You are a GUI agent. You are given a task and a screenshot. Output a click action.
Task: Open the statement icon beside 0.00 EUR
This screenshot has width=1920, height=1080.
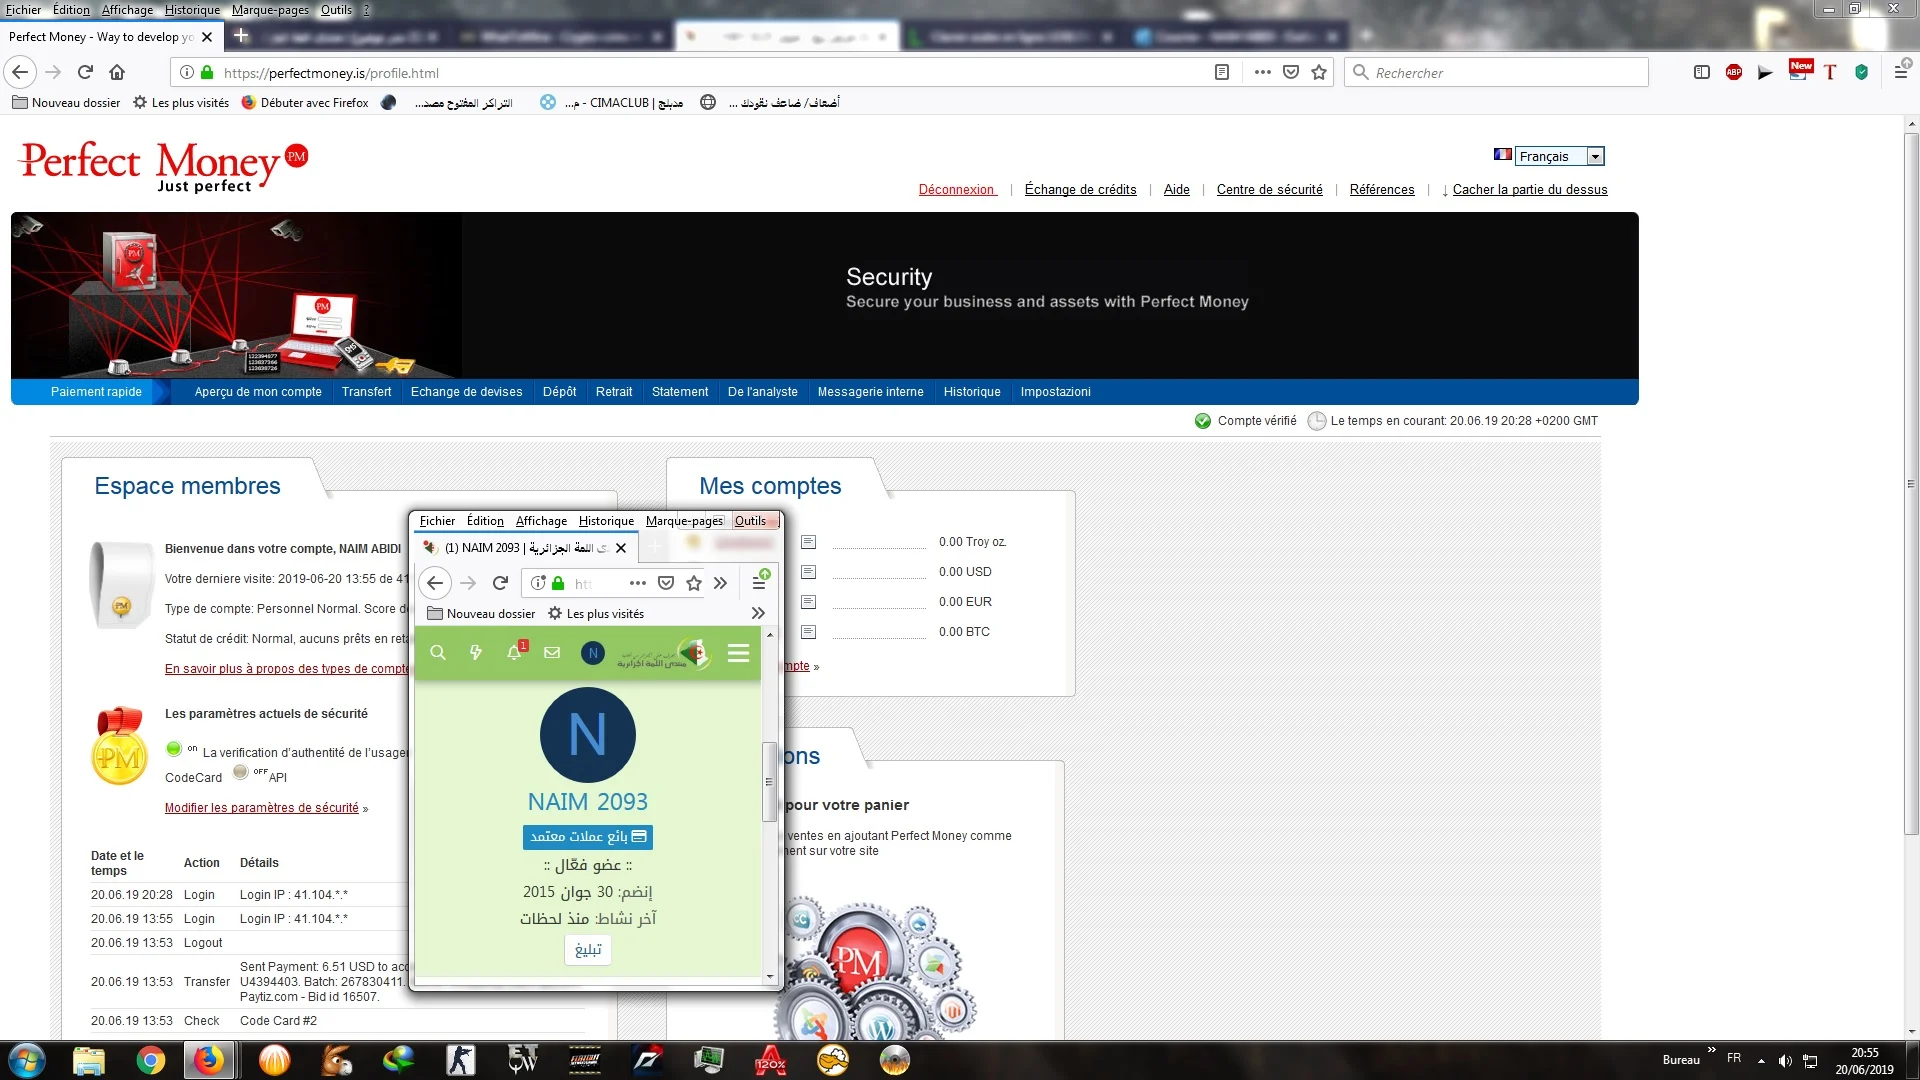coord(809,602)
